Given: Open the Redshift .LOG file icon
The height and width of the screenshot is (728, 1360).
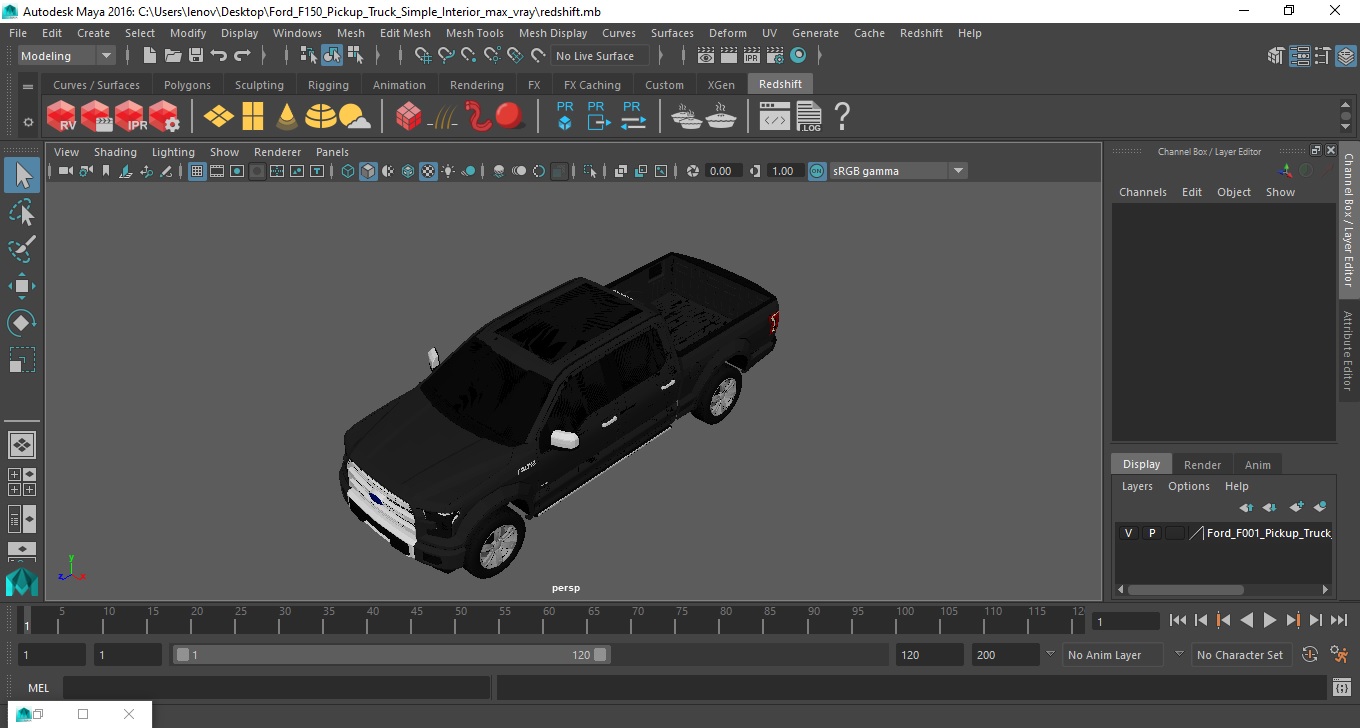Looking at the screenshot, I should tap(808, 117).
